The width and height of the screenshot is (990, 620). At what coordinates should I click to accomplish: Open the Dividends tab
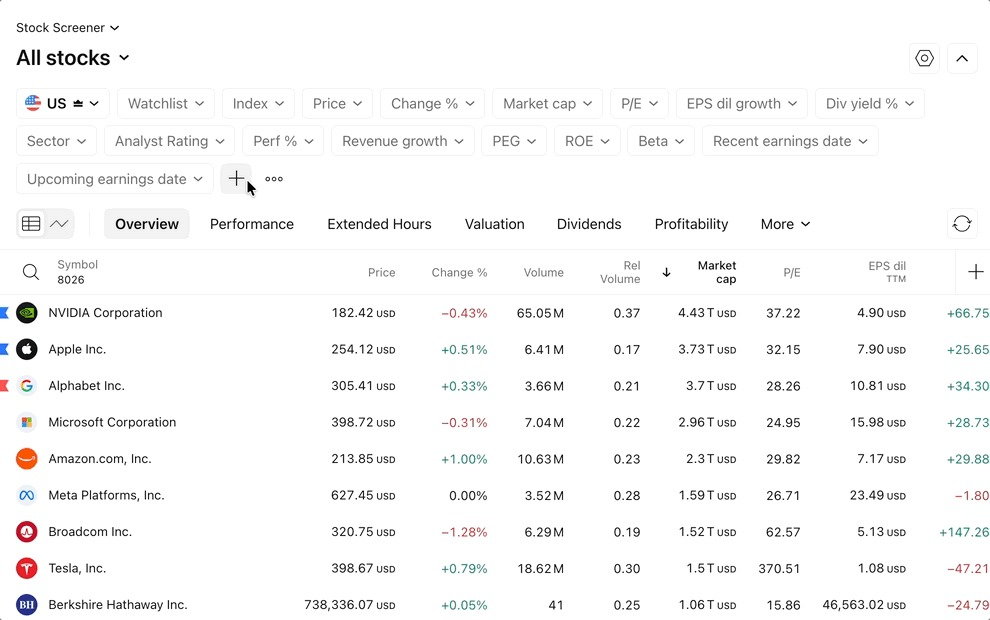point(589,224)
